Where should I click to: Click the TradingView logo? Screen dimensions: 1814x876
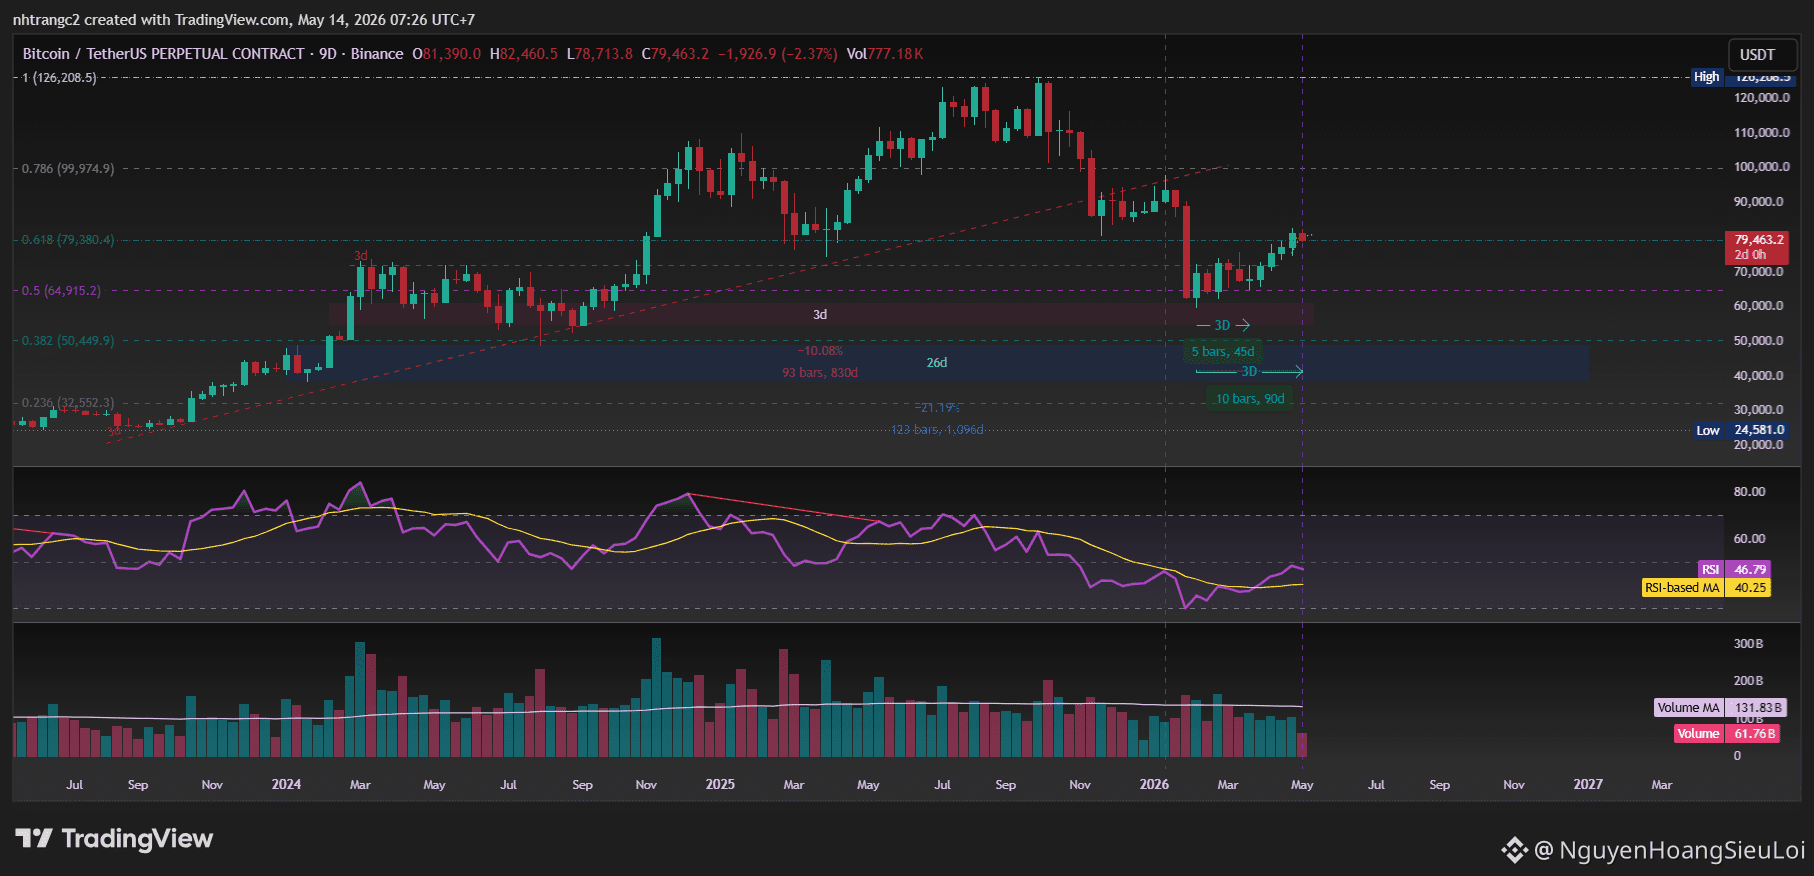point(114,838)
